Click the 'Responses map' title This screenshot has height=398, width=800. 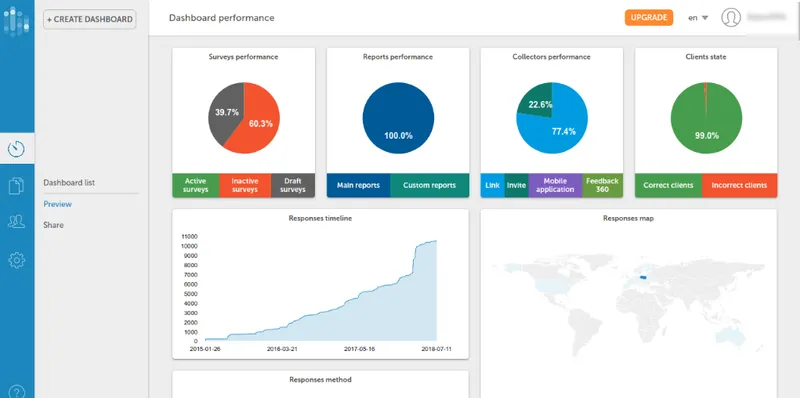point(629,218)
